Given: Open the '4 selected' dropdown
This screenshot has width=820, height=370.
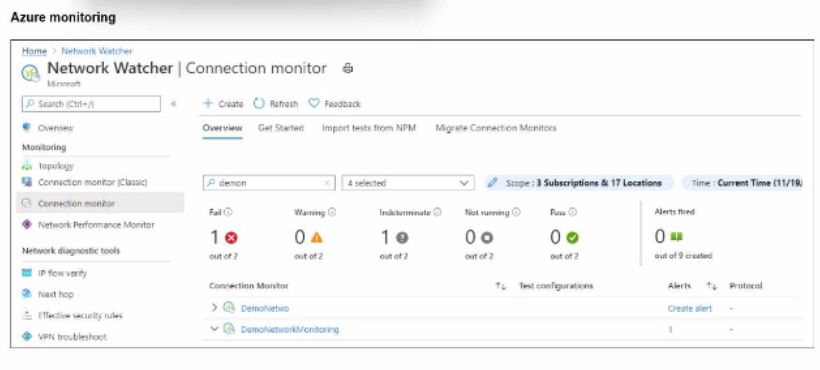Looking at the screenshot, I should pos(408,183).
